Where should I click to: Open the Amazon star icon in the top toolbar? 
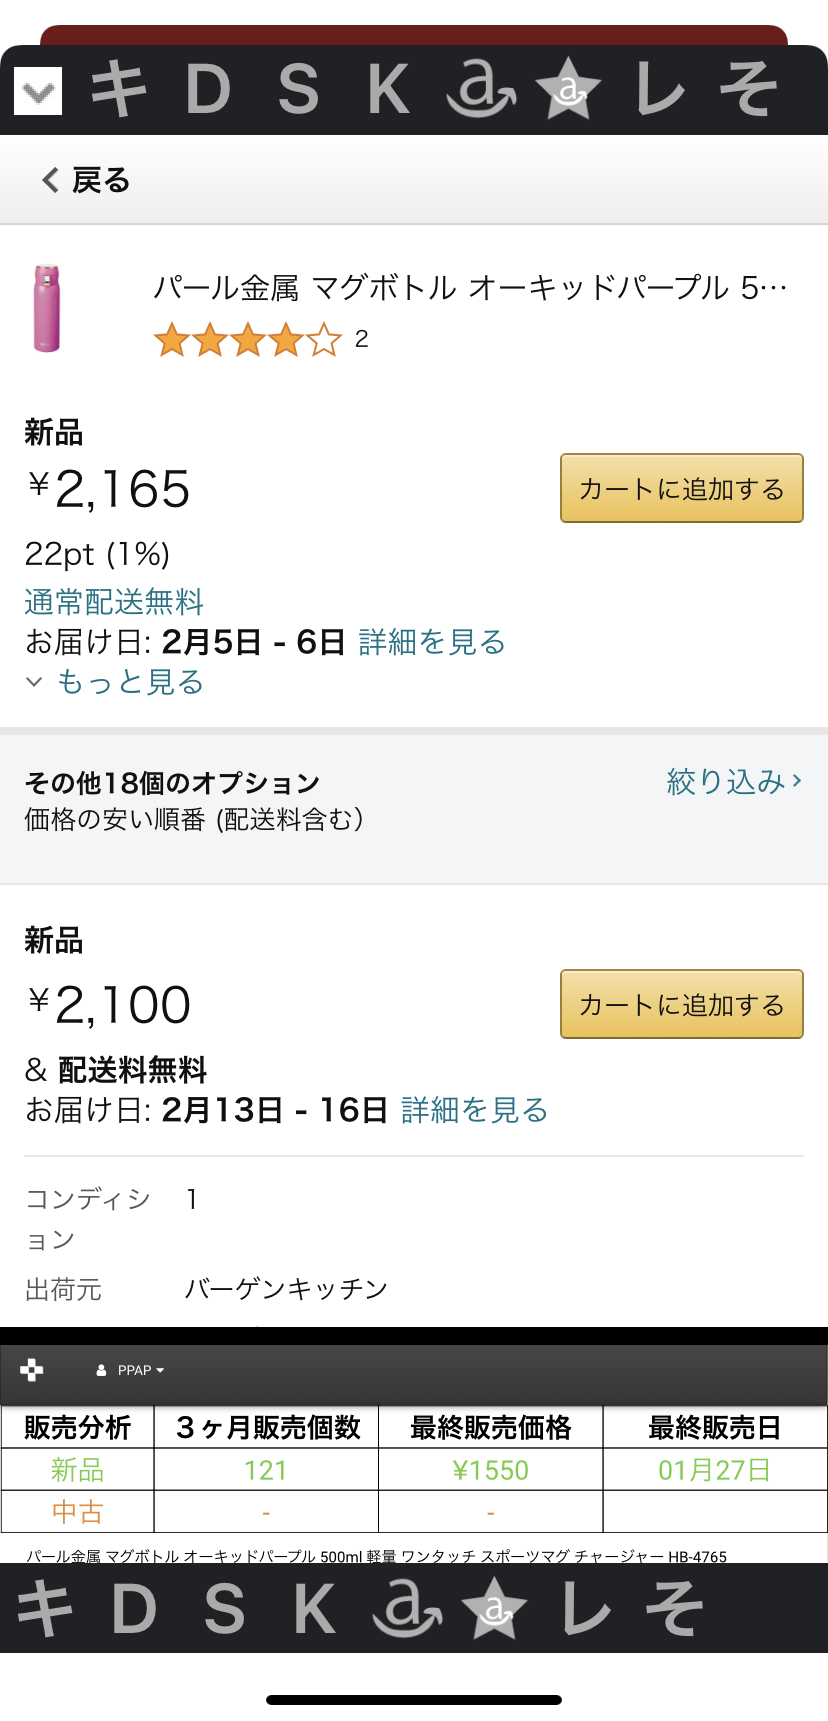pos(568,90)
